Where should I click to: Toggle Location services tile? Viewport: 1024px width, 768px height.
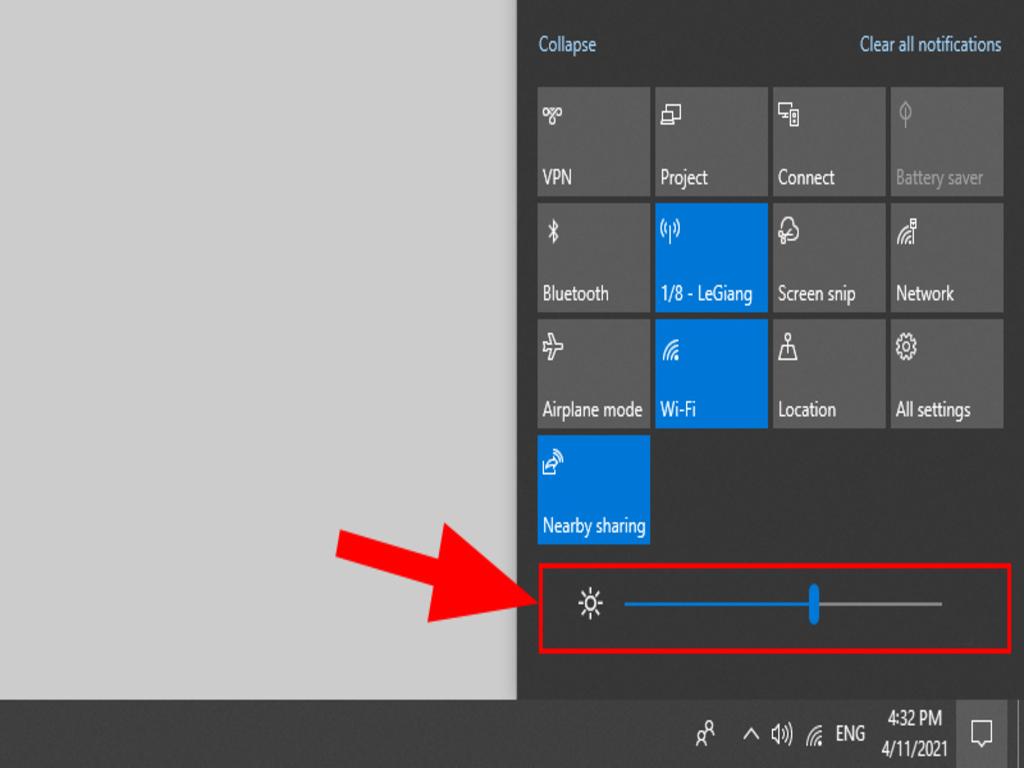tap(829, 374)
